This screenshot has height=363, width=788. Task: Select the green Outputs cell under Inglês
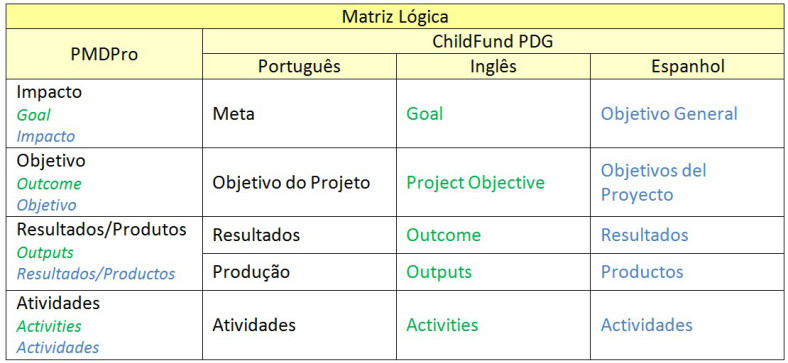[x=493, y=272]
